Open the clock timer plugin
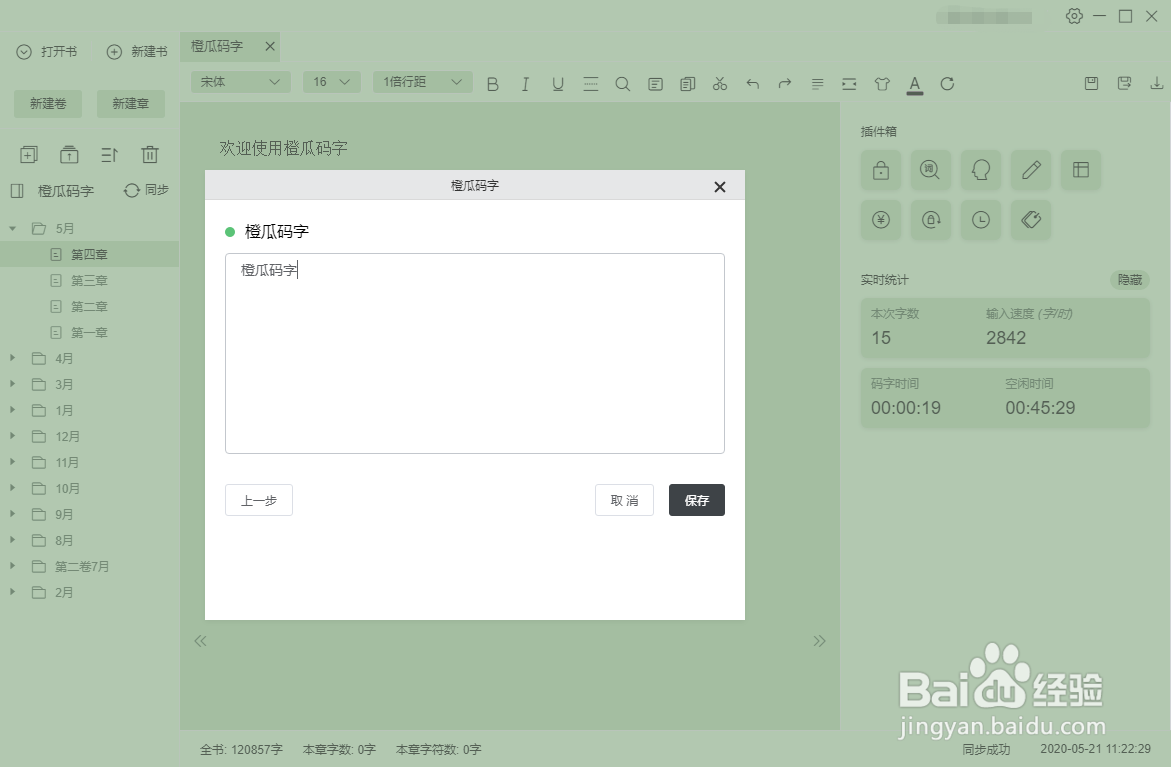The image size is (1171, 767). [x=981, y=220]
